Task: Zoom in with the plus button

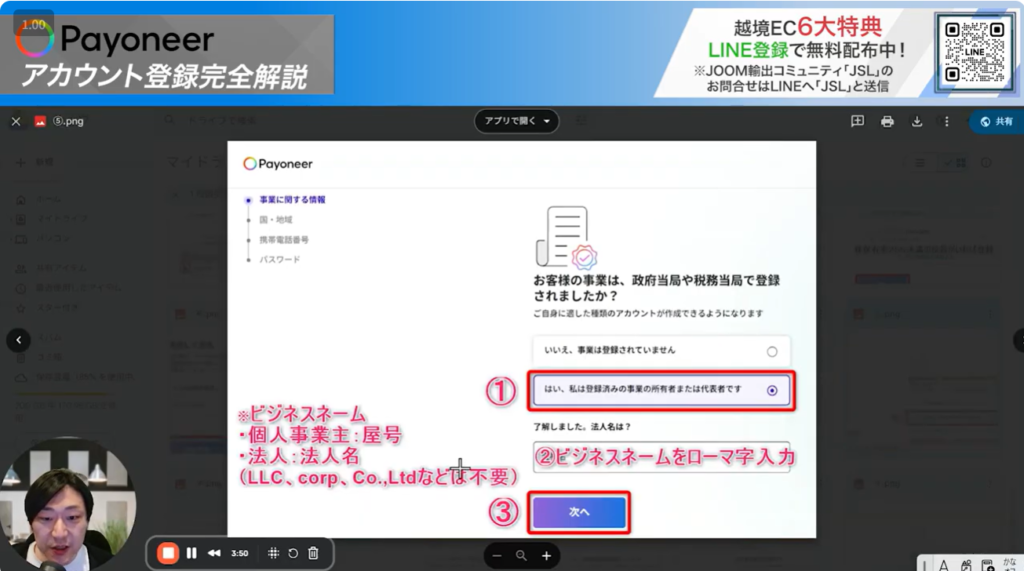Action: pos(546,556)
